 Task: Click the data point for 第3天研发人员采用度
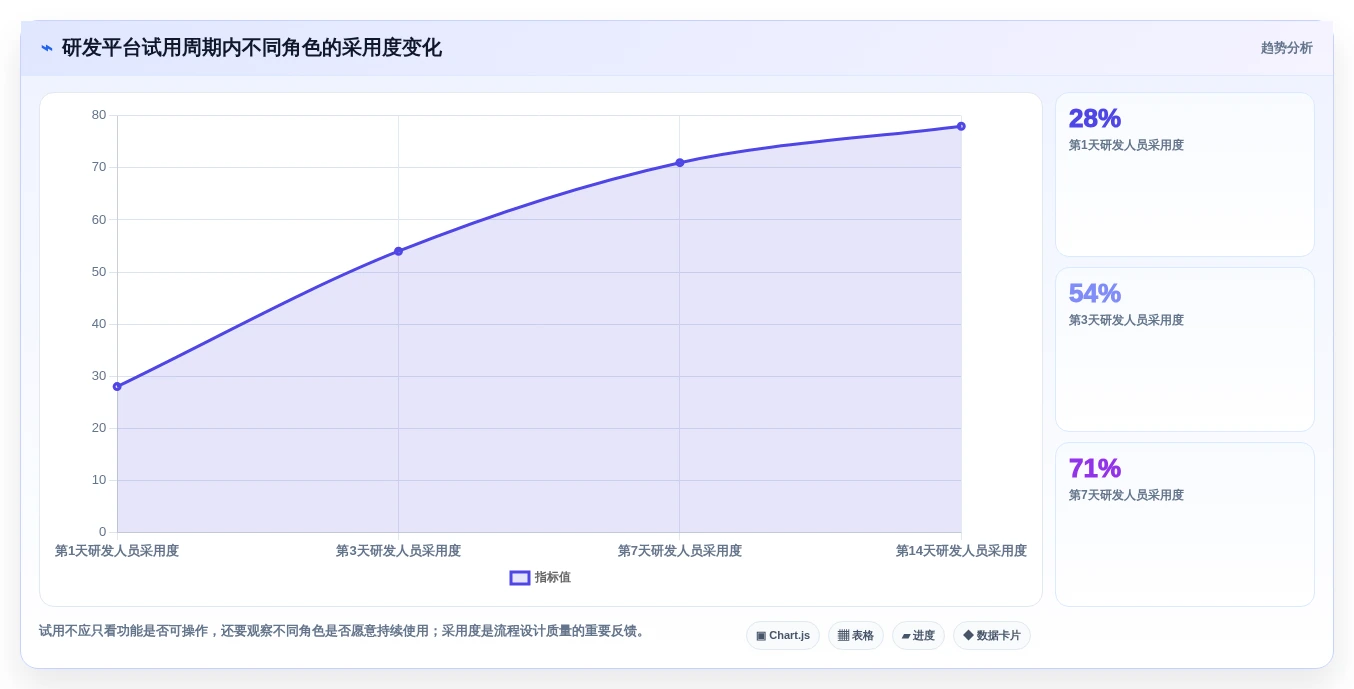click(x=398, y=251)
